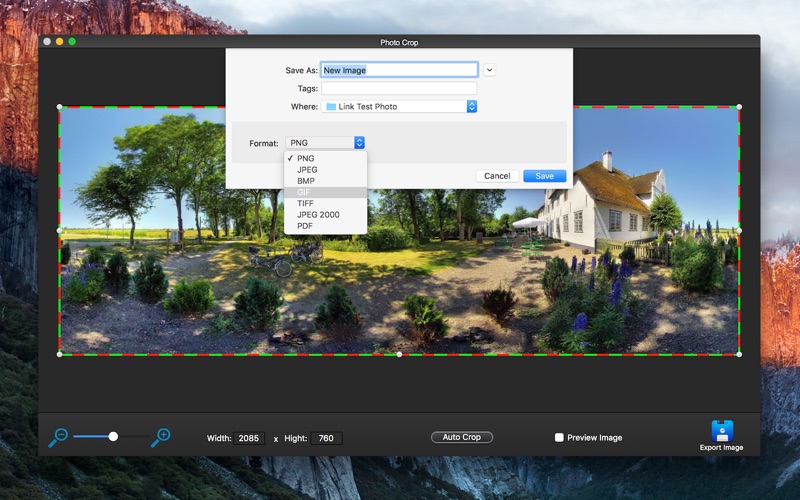800x500 pixels.
Task: Cancel the save dialog
Action: coord(497,176)
